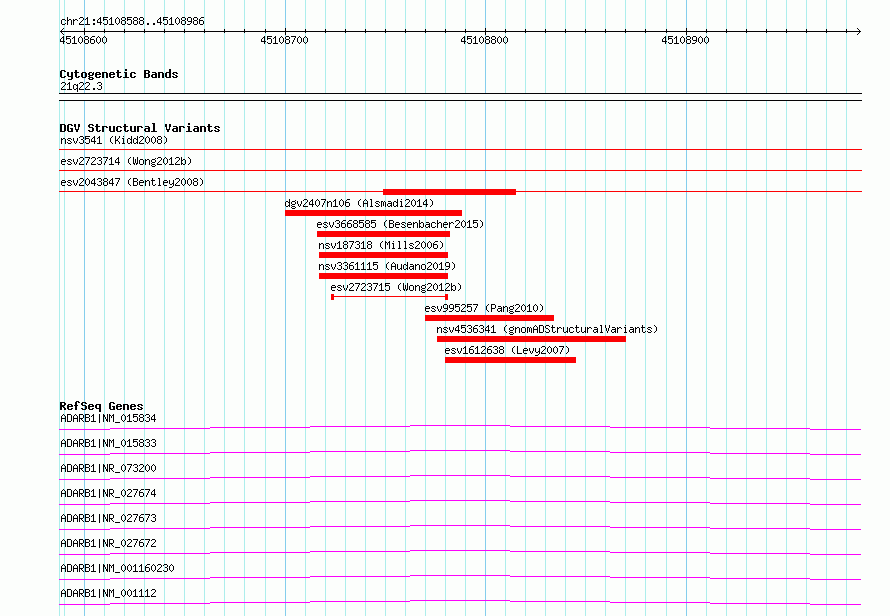Open the first esv2723714 (Wong2012b) variant label
Viewport: 890px width, 616px height.
coord(126,161)
